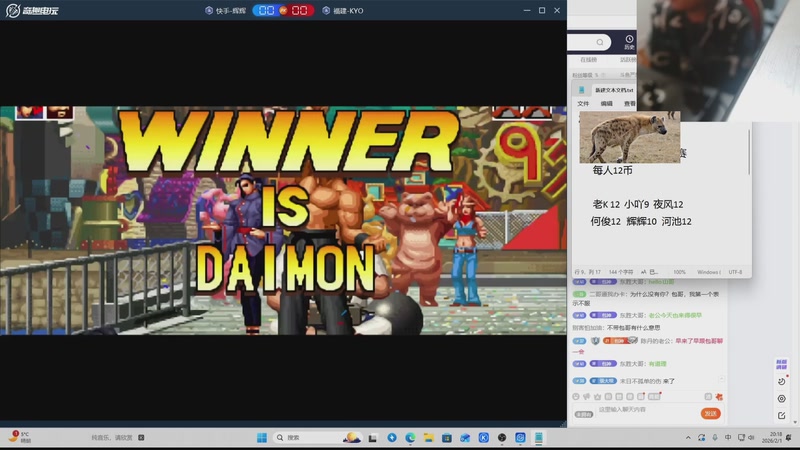
Task: Open Microsoft Store from taskbar
Action: 447,438
